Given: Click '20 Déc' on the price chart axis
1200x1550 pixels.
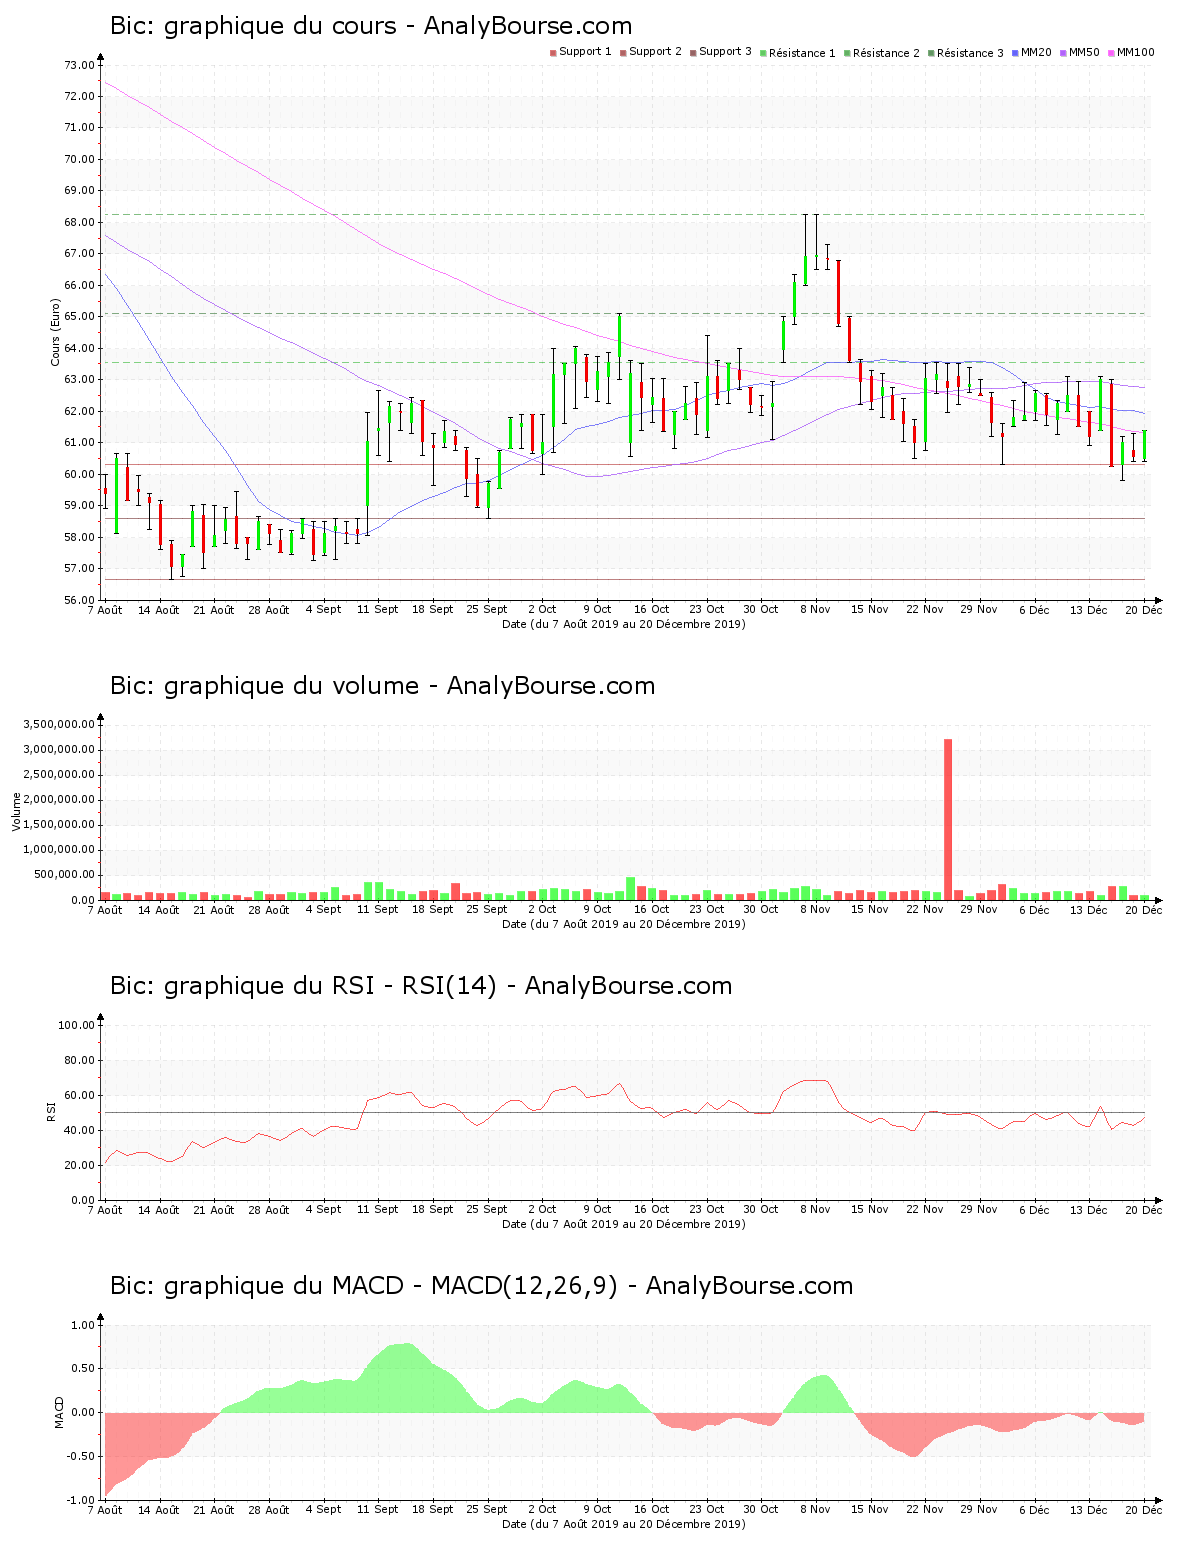Looking at the screenshot, I should coord(1144,609).
